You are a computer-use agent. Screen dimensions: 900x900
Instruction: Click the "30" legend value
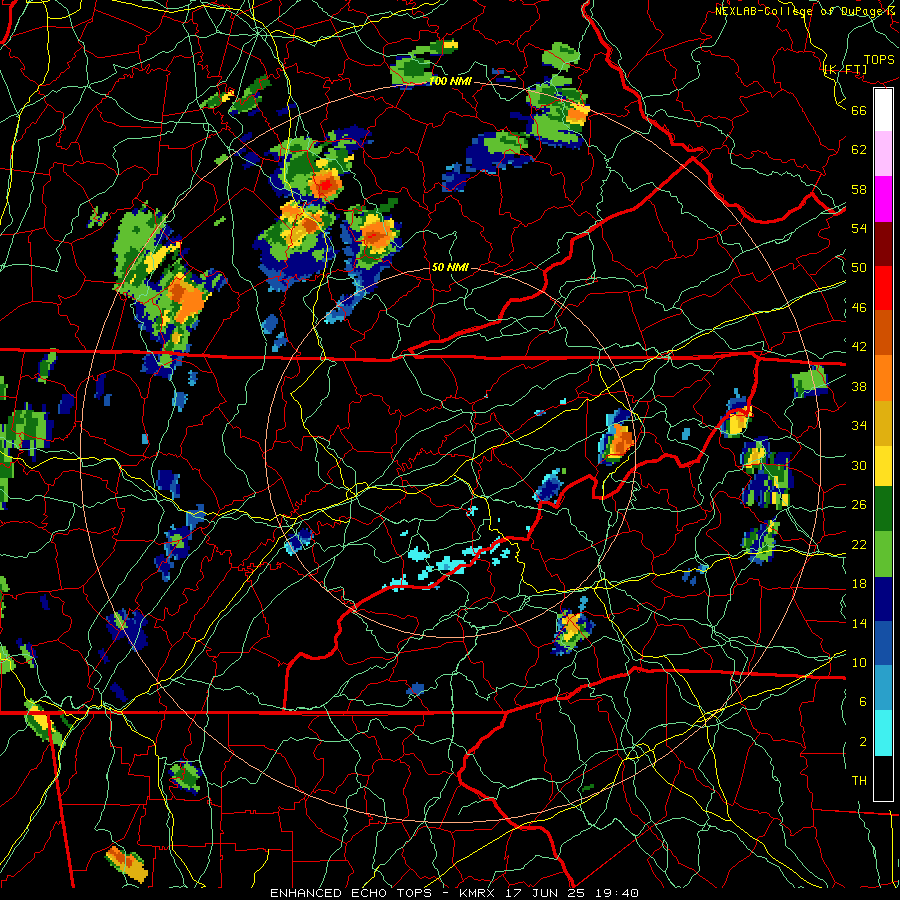[859, 465]
